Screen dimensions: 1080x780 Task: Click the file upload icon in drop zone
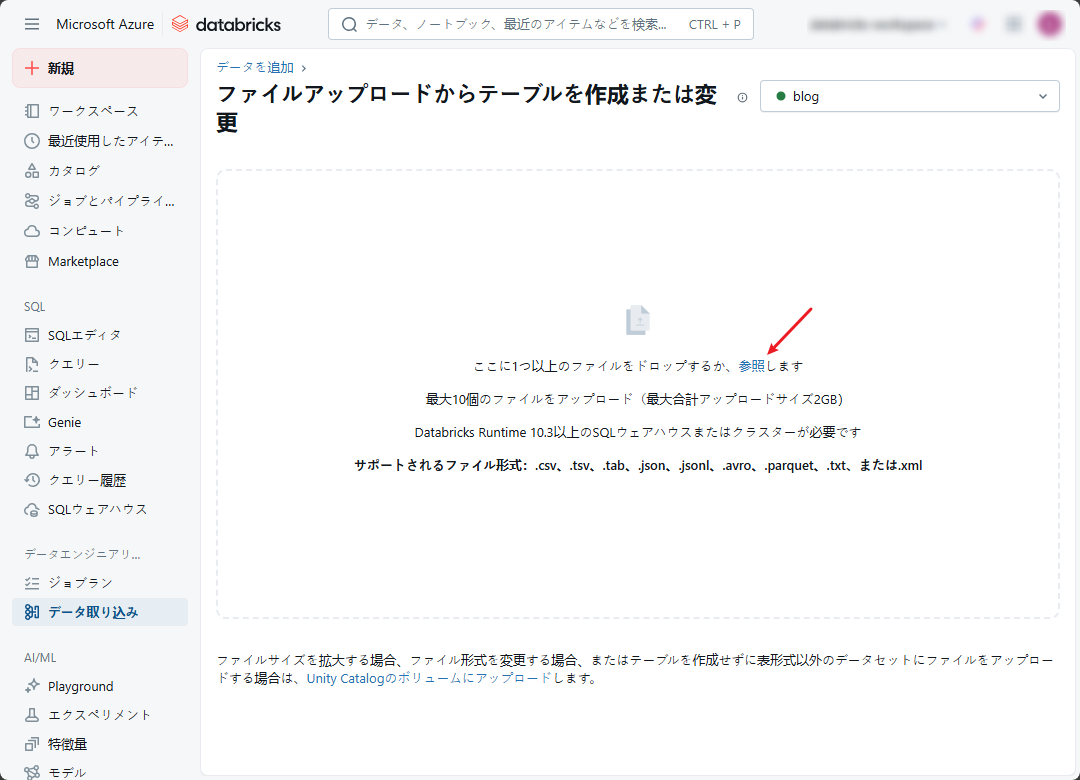click(x=638, y=320)
